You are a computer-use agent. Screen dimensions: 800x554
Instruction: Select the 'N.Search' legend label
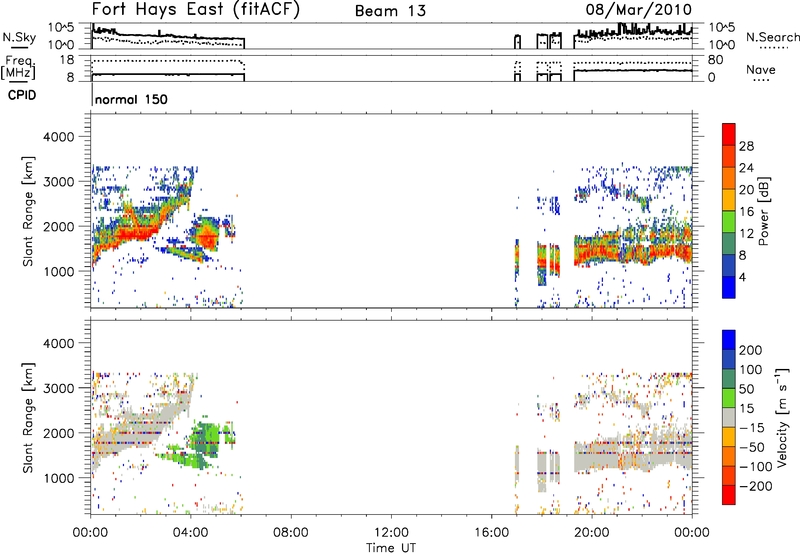coord(772,37)
